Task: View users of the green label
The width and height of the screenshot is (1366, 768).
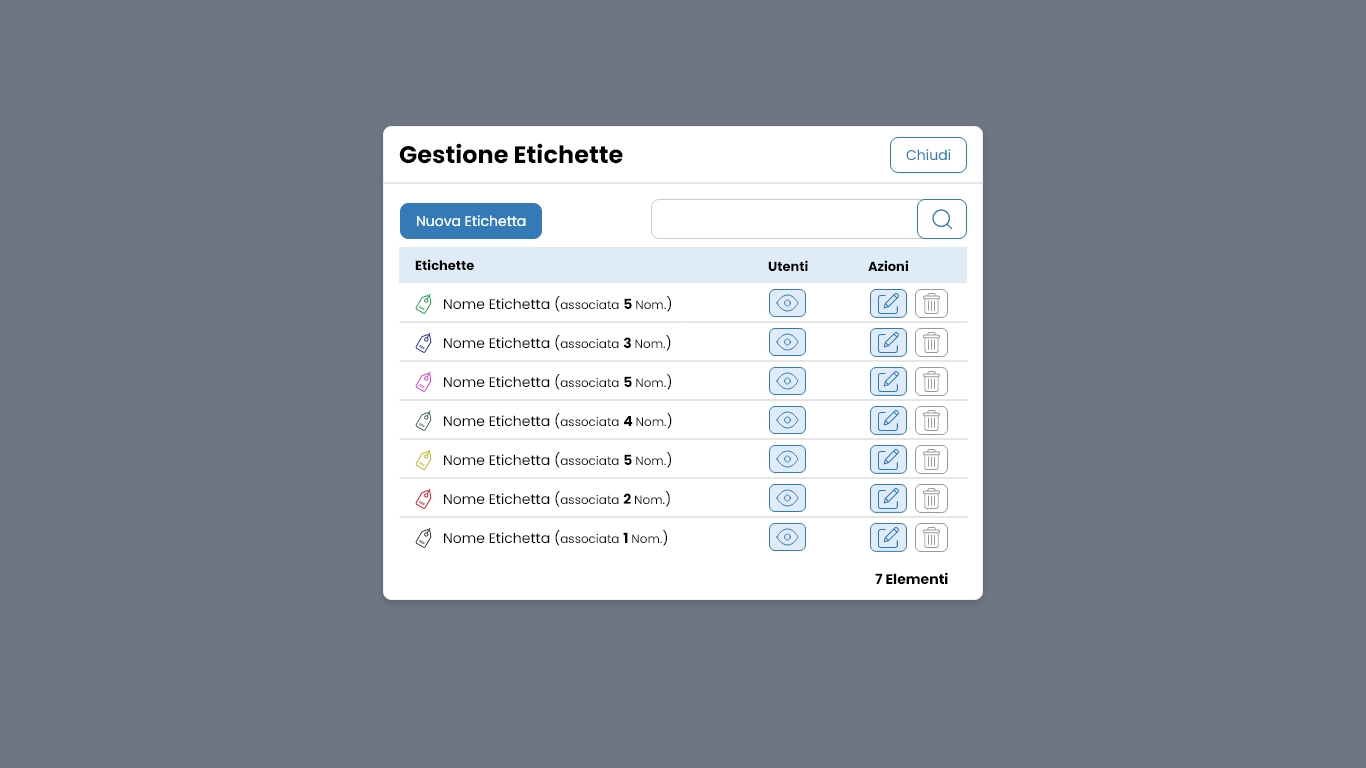Action: [787, 303]
